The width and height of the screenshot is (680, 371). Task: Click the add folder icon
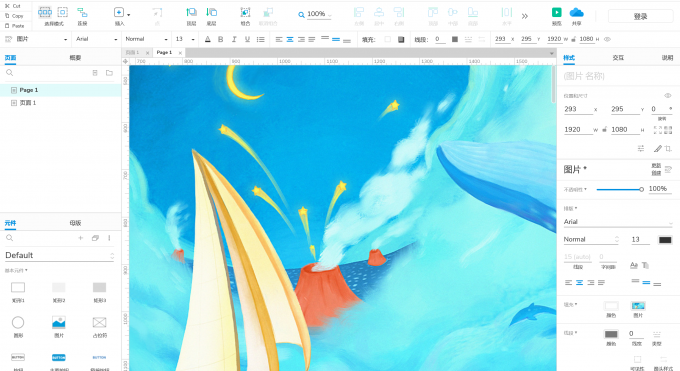tap(109, 73)
